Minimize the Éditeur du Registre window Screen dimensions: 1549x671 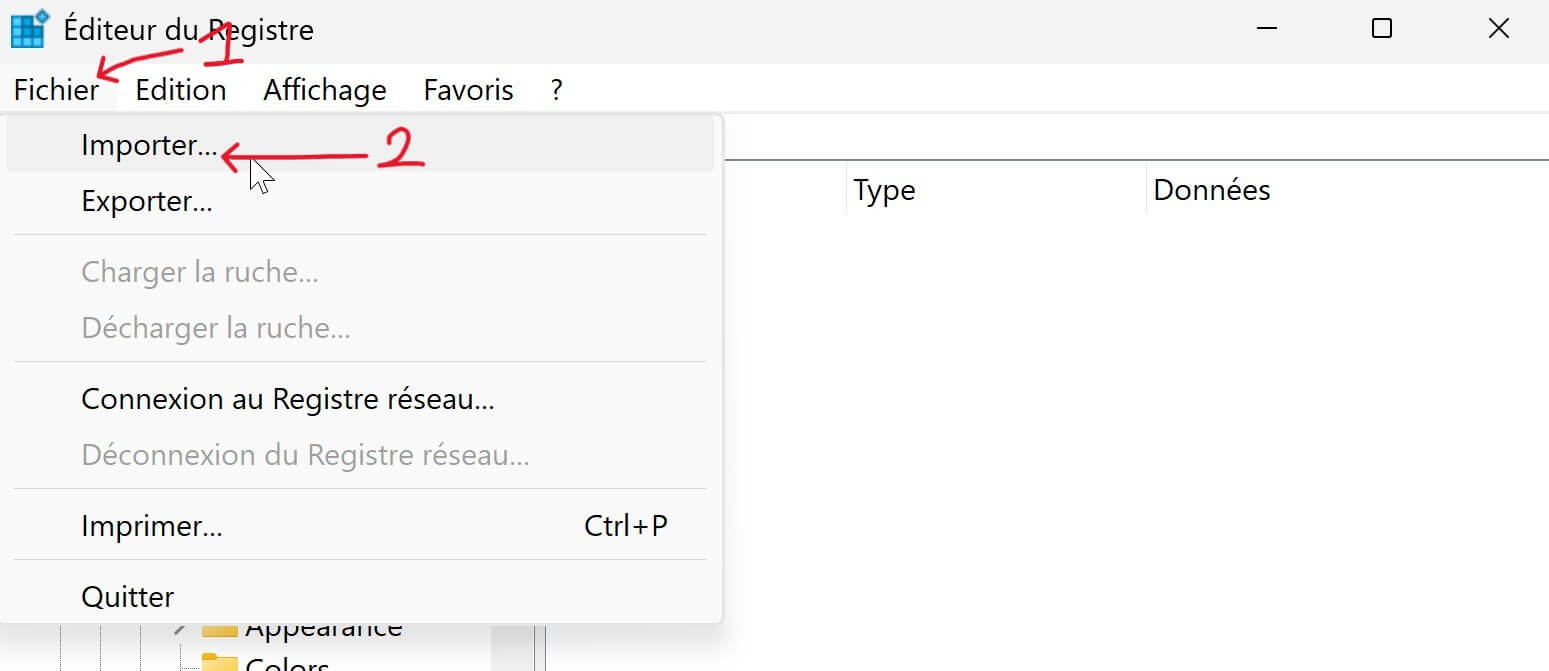tap(1266, 29)
